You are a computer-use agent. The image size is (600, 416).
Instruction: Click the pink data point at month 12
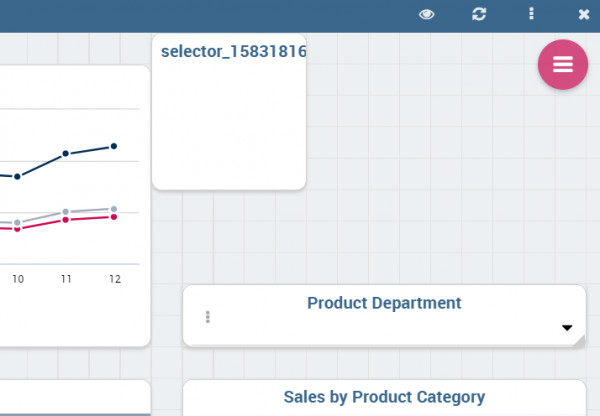(x=114, y=217)
